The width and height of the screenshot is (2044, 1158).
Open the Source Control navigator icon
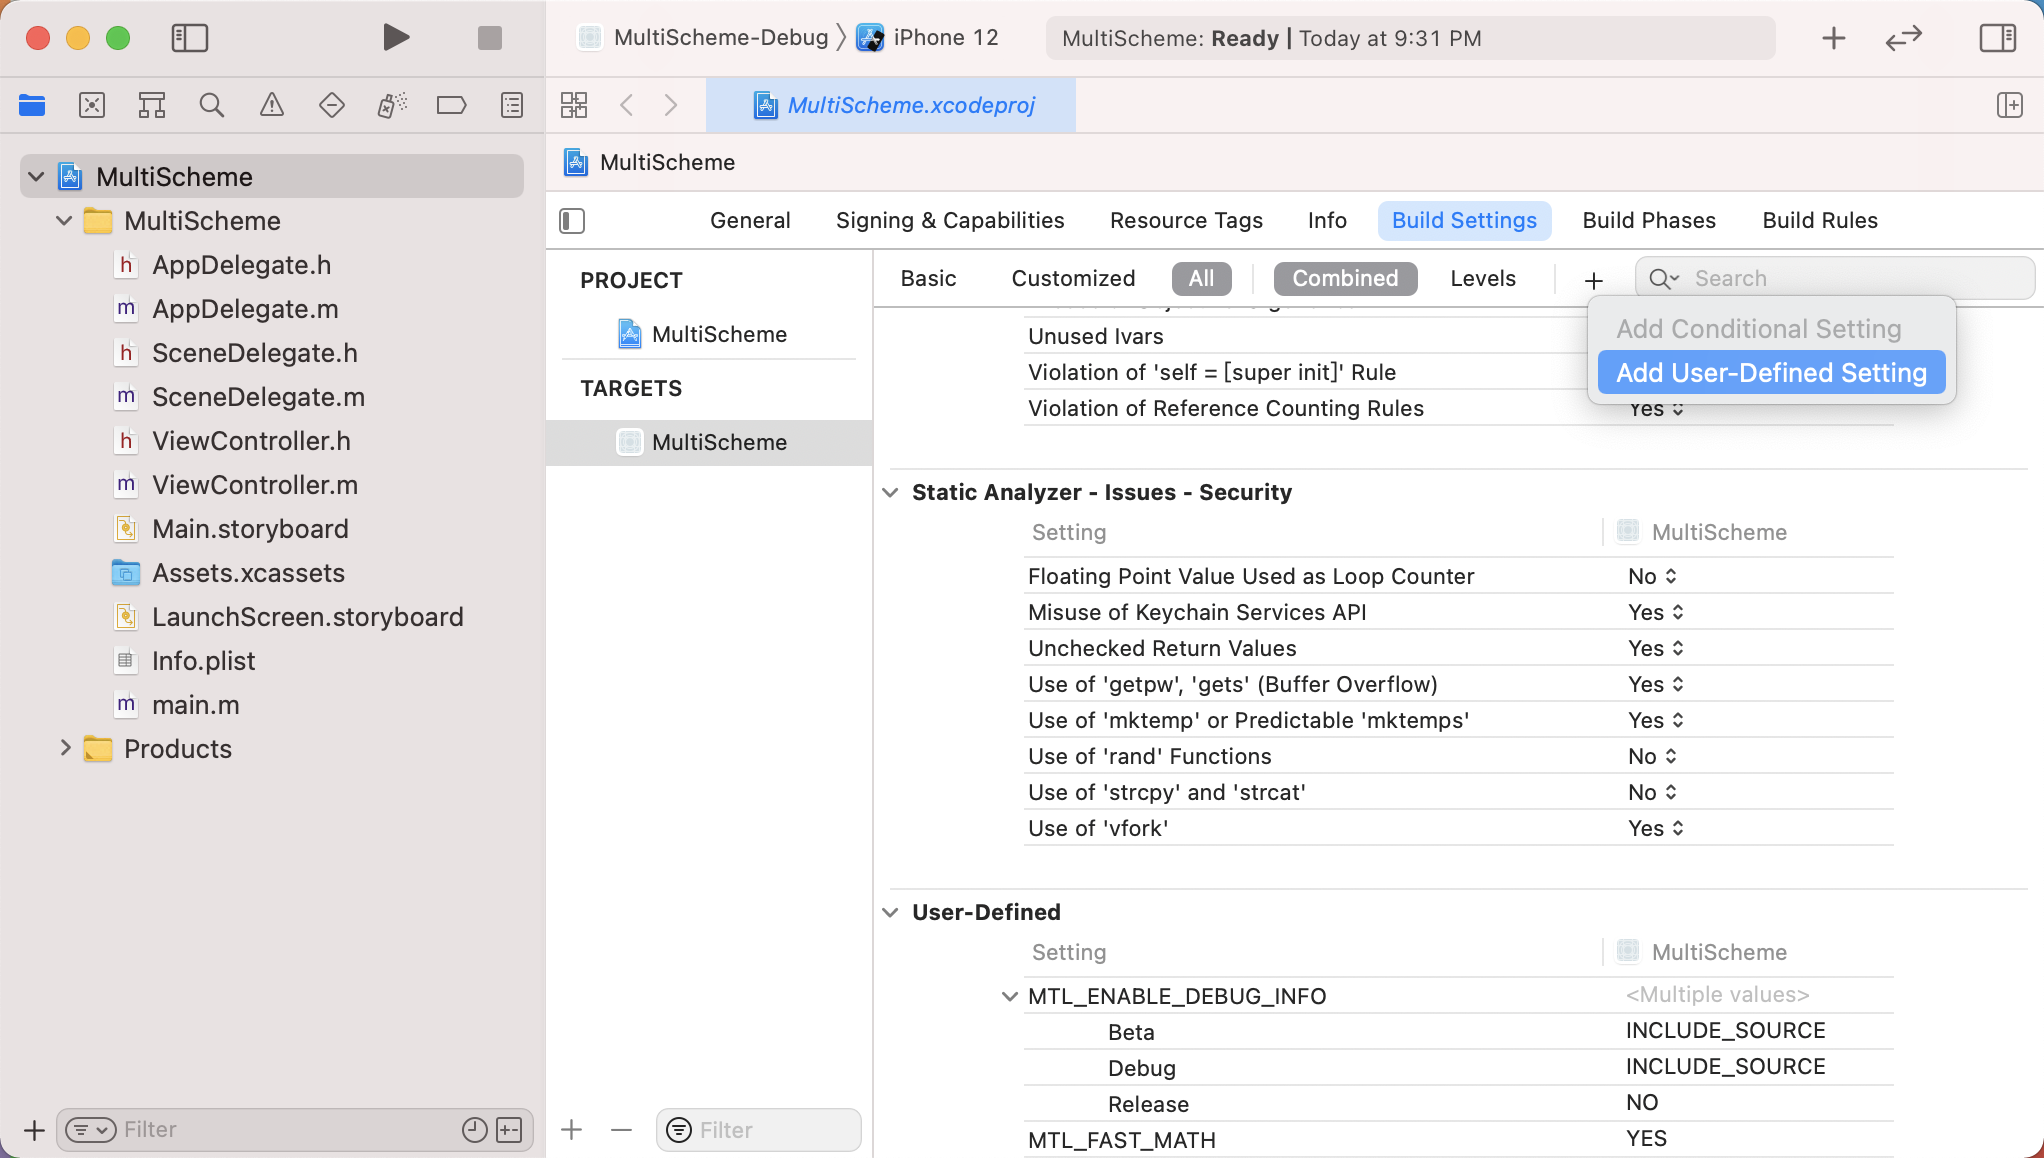(x=92, y=105)
